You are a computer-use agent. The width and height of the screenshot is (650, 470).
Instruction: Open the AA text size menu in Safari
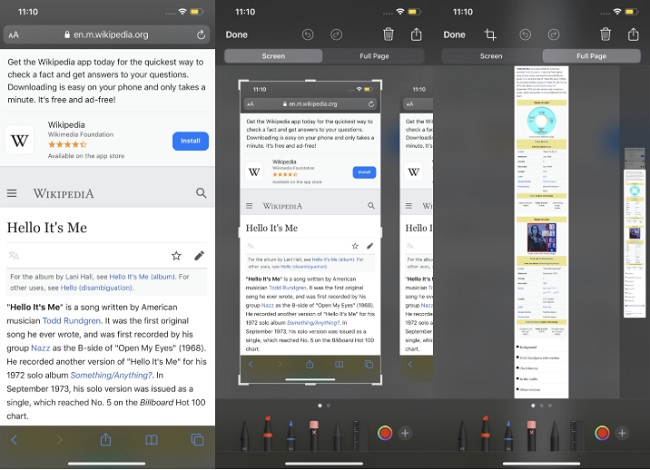(14, 35)
